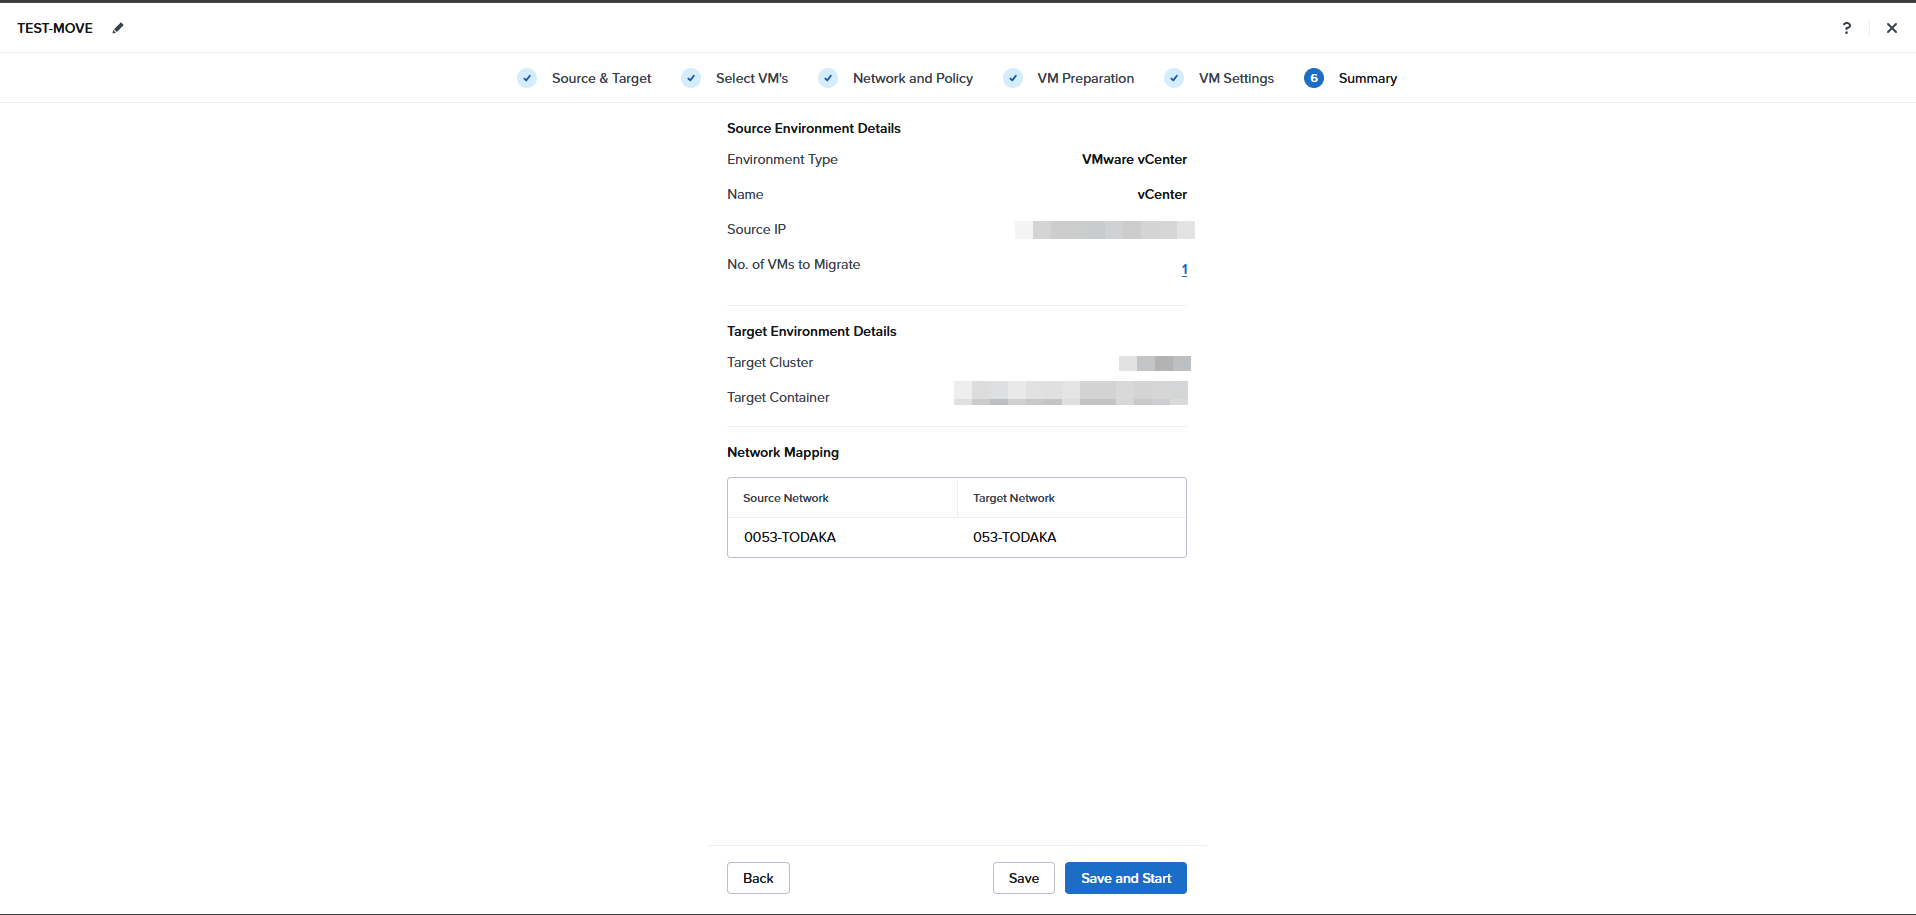Click the Source Environment Details heading
The height and width of the screenshot is (915, 1916).
(814, 128)
